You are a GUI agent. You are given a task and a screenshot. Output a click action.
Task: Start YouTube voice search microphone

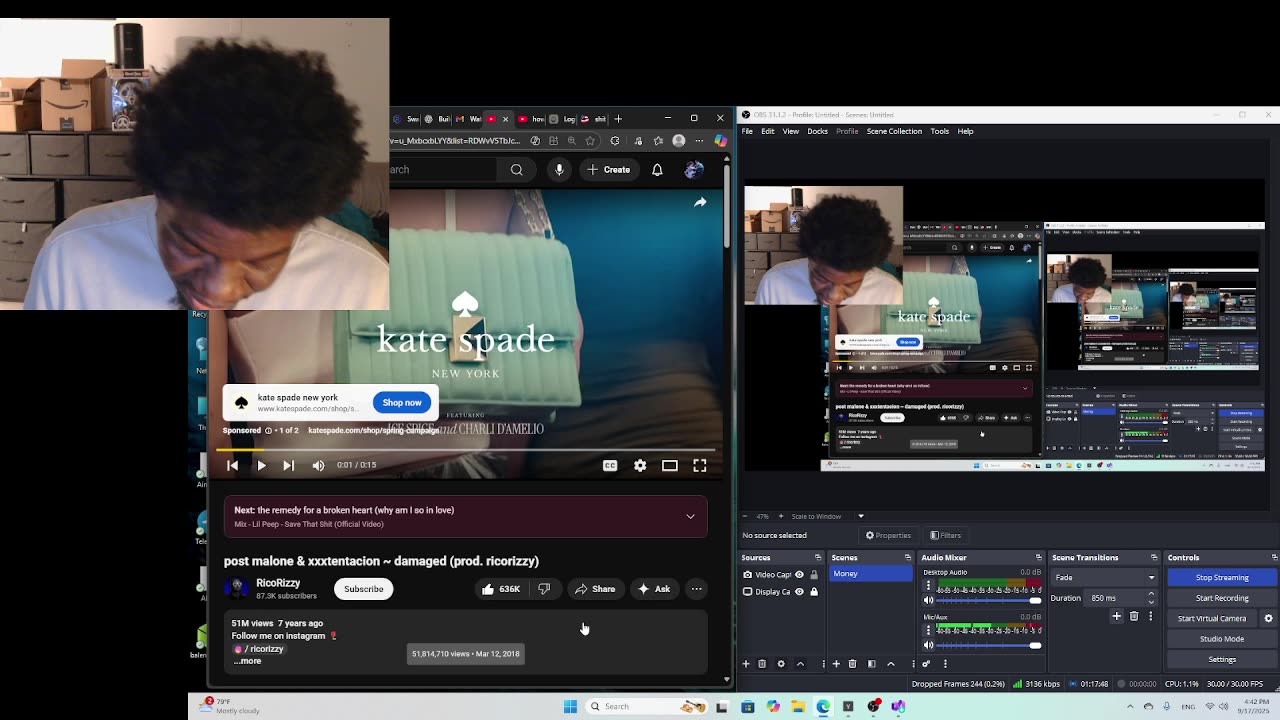click(x=559, y=170)
